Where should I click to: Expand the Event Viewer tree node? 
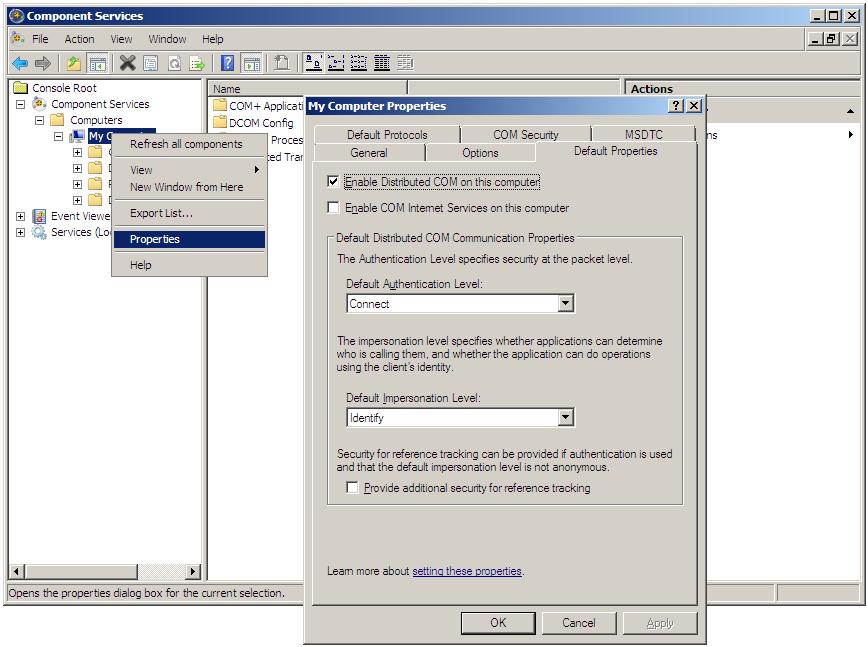pyautogui.click(x=21, y=216)
